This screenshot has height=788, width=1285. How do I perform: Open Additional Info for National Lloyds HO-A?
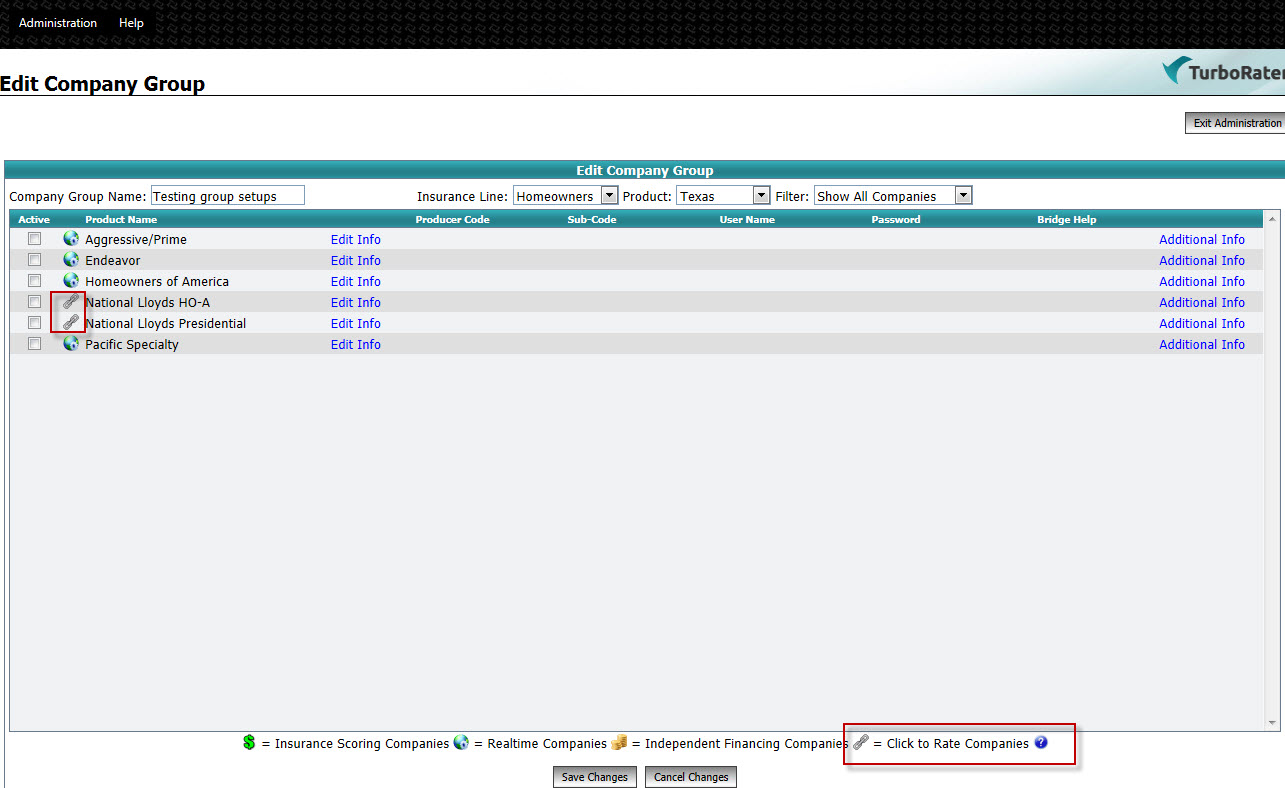click(x=1202, y=303)
